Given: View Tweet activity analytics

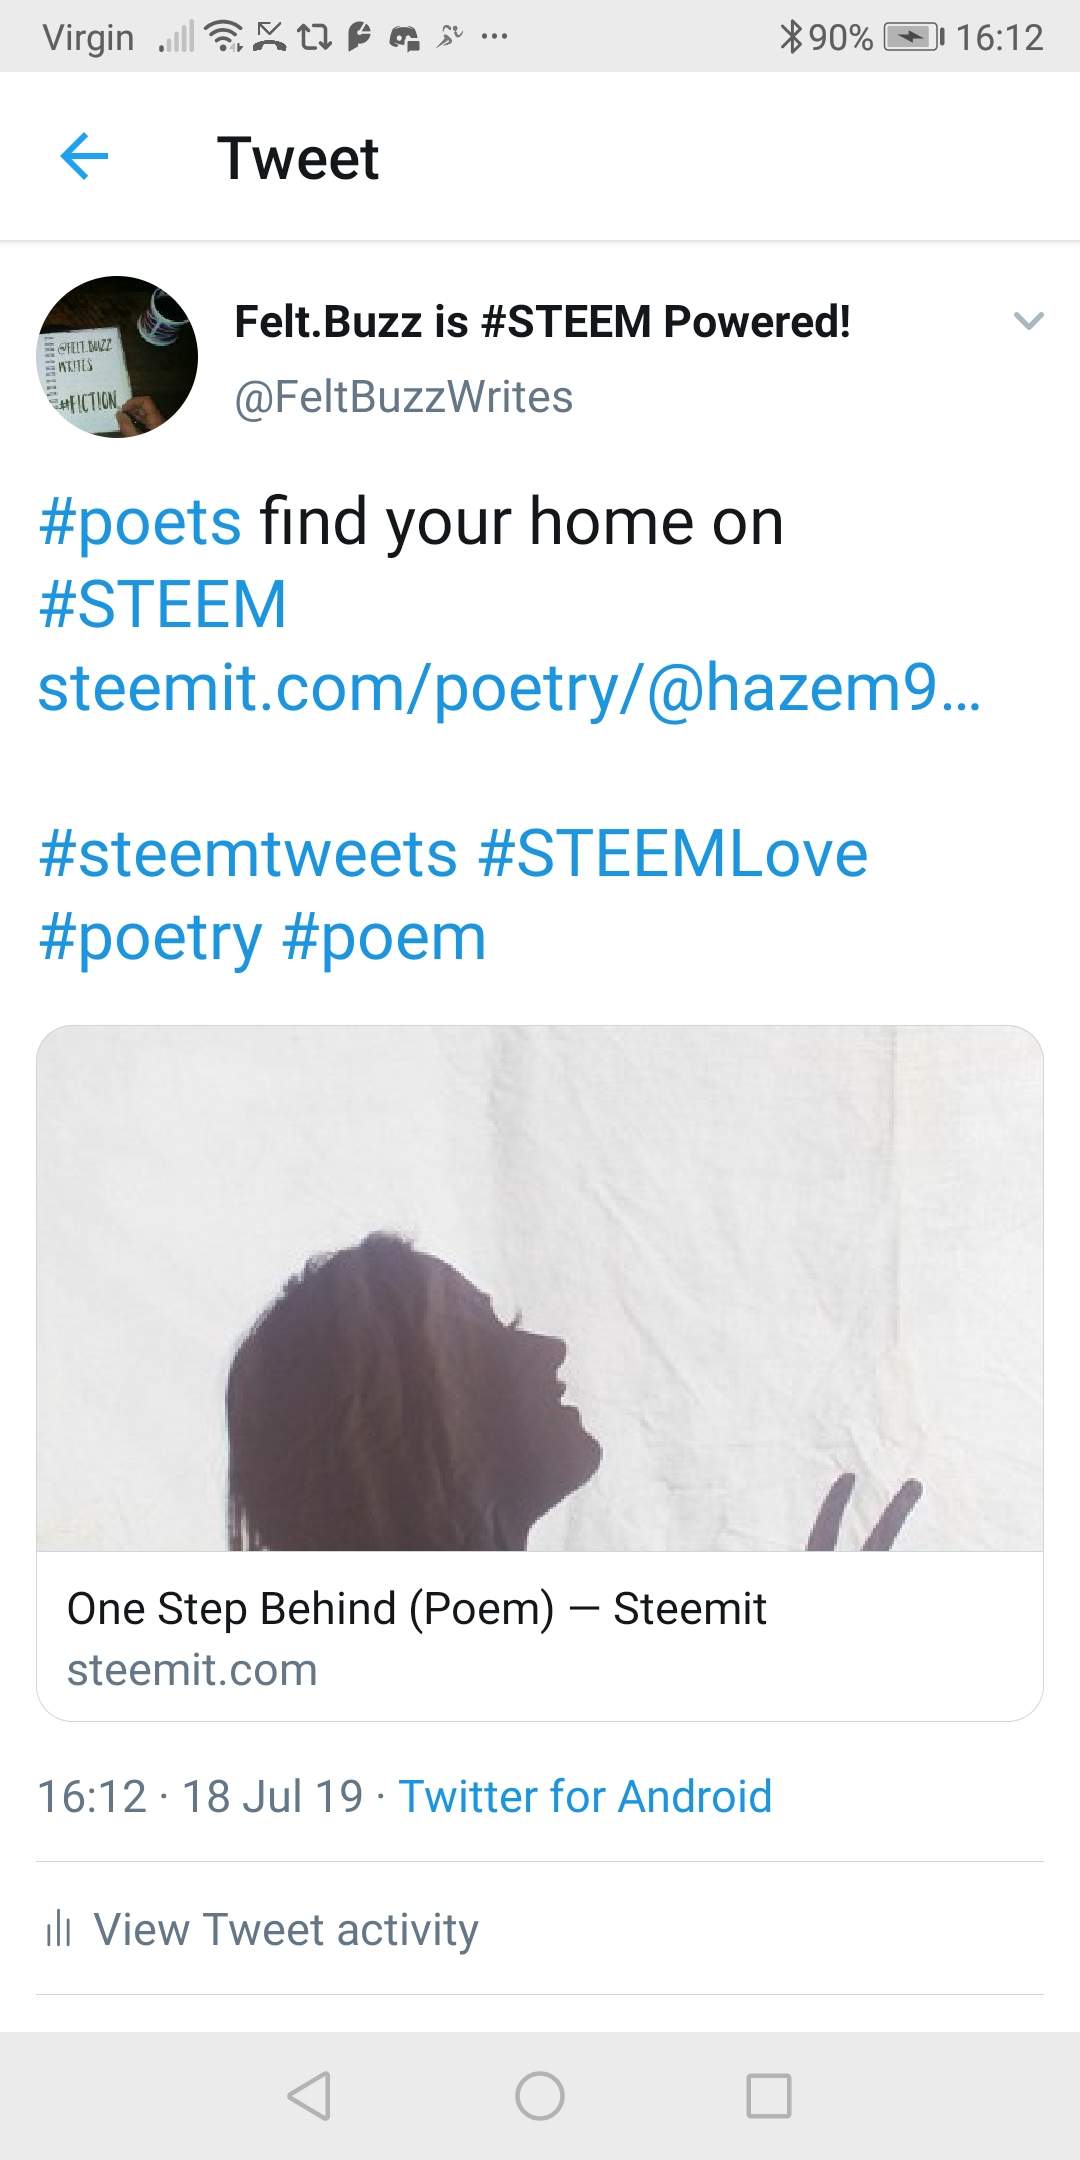Looking at the screenshot, I should pyautogui.click(x=286, y=1929).
